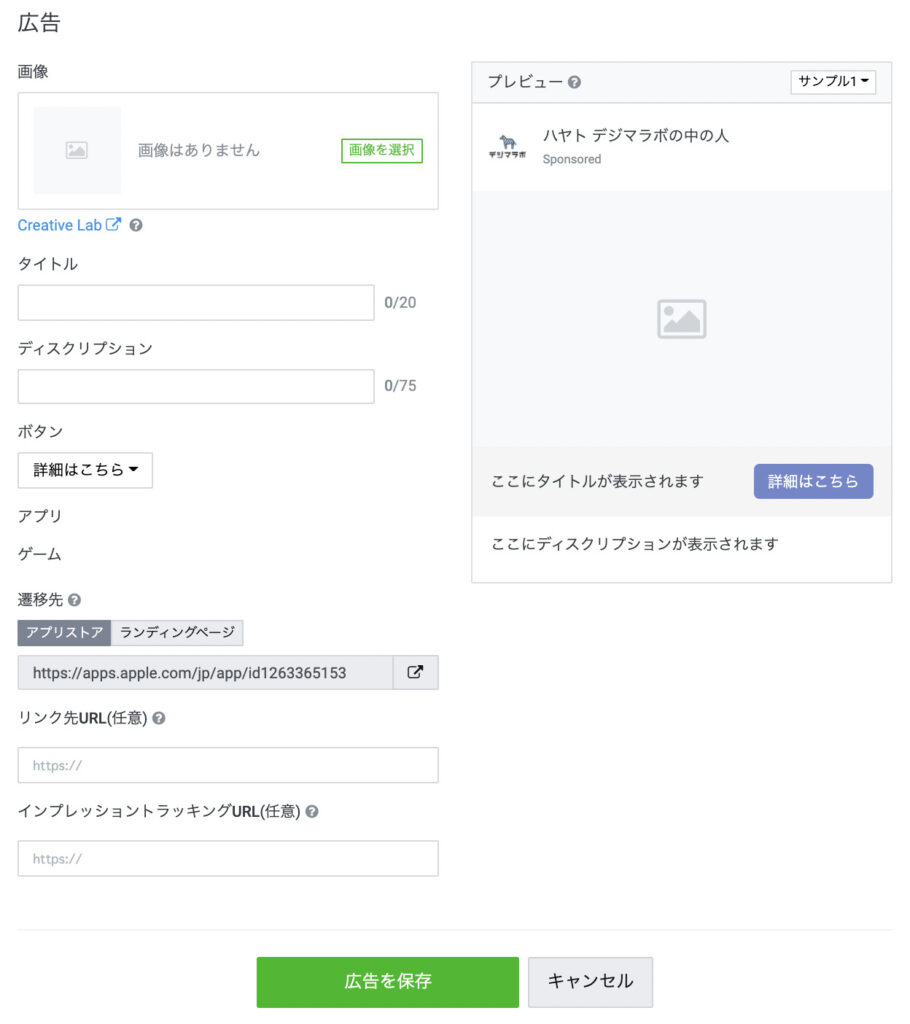The height and width of the screenshot is (1024, 910).
Task: Open the サンプル1 preview selector
Action: [833, 83]
